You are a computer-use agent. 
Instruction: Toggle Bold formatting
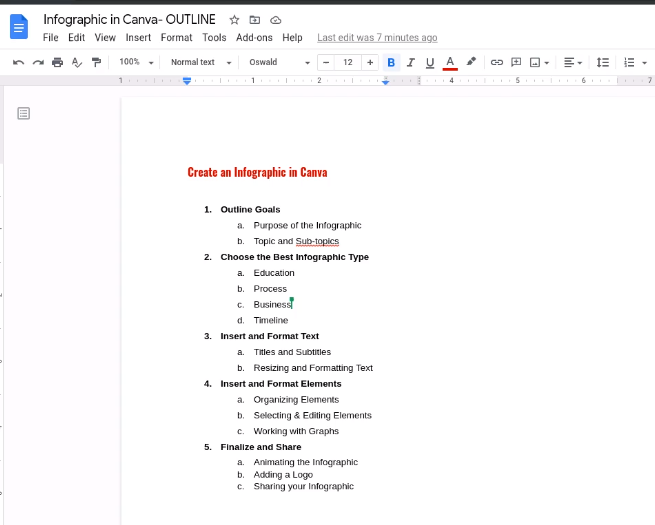coord(391,62)
